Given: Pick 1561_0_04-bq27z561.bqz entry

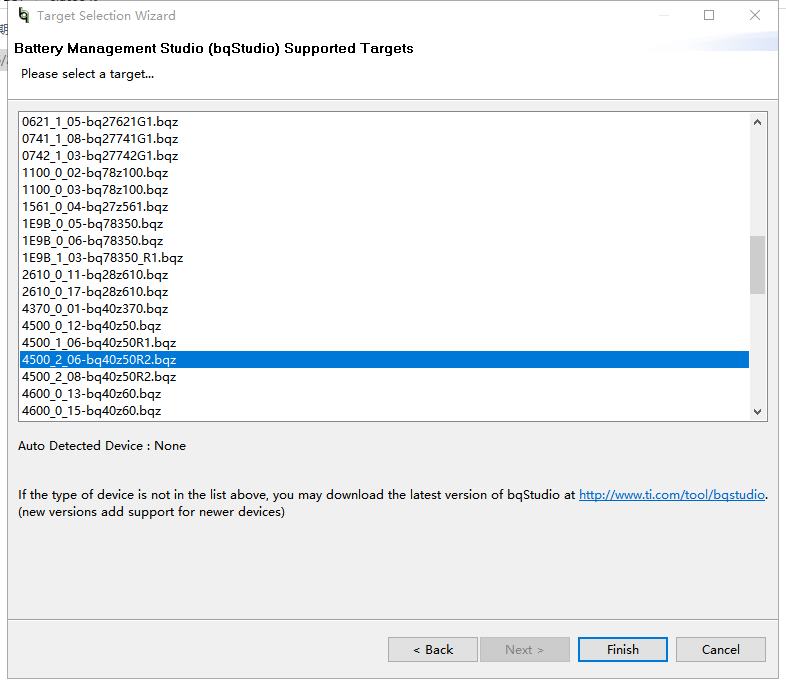Looking at the screenshot, I should (95, 207).
